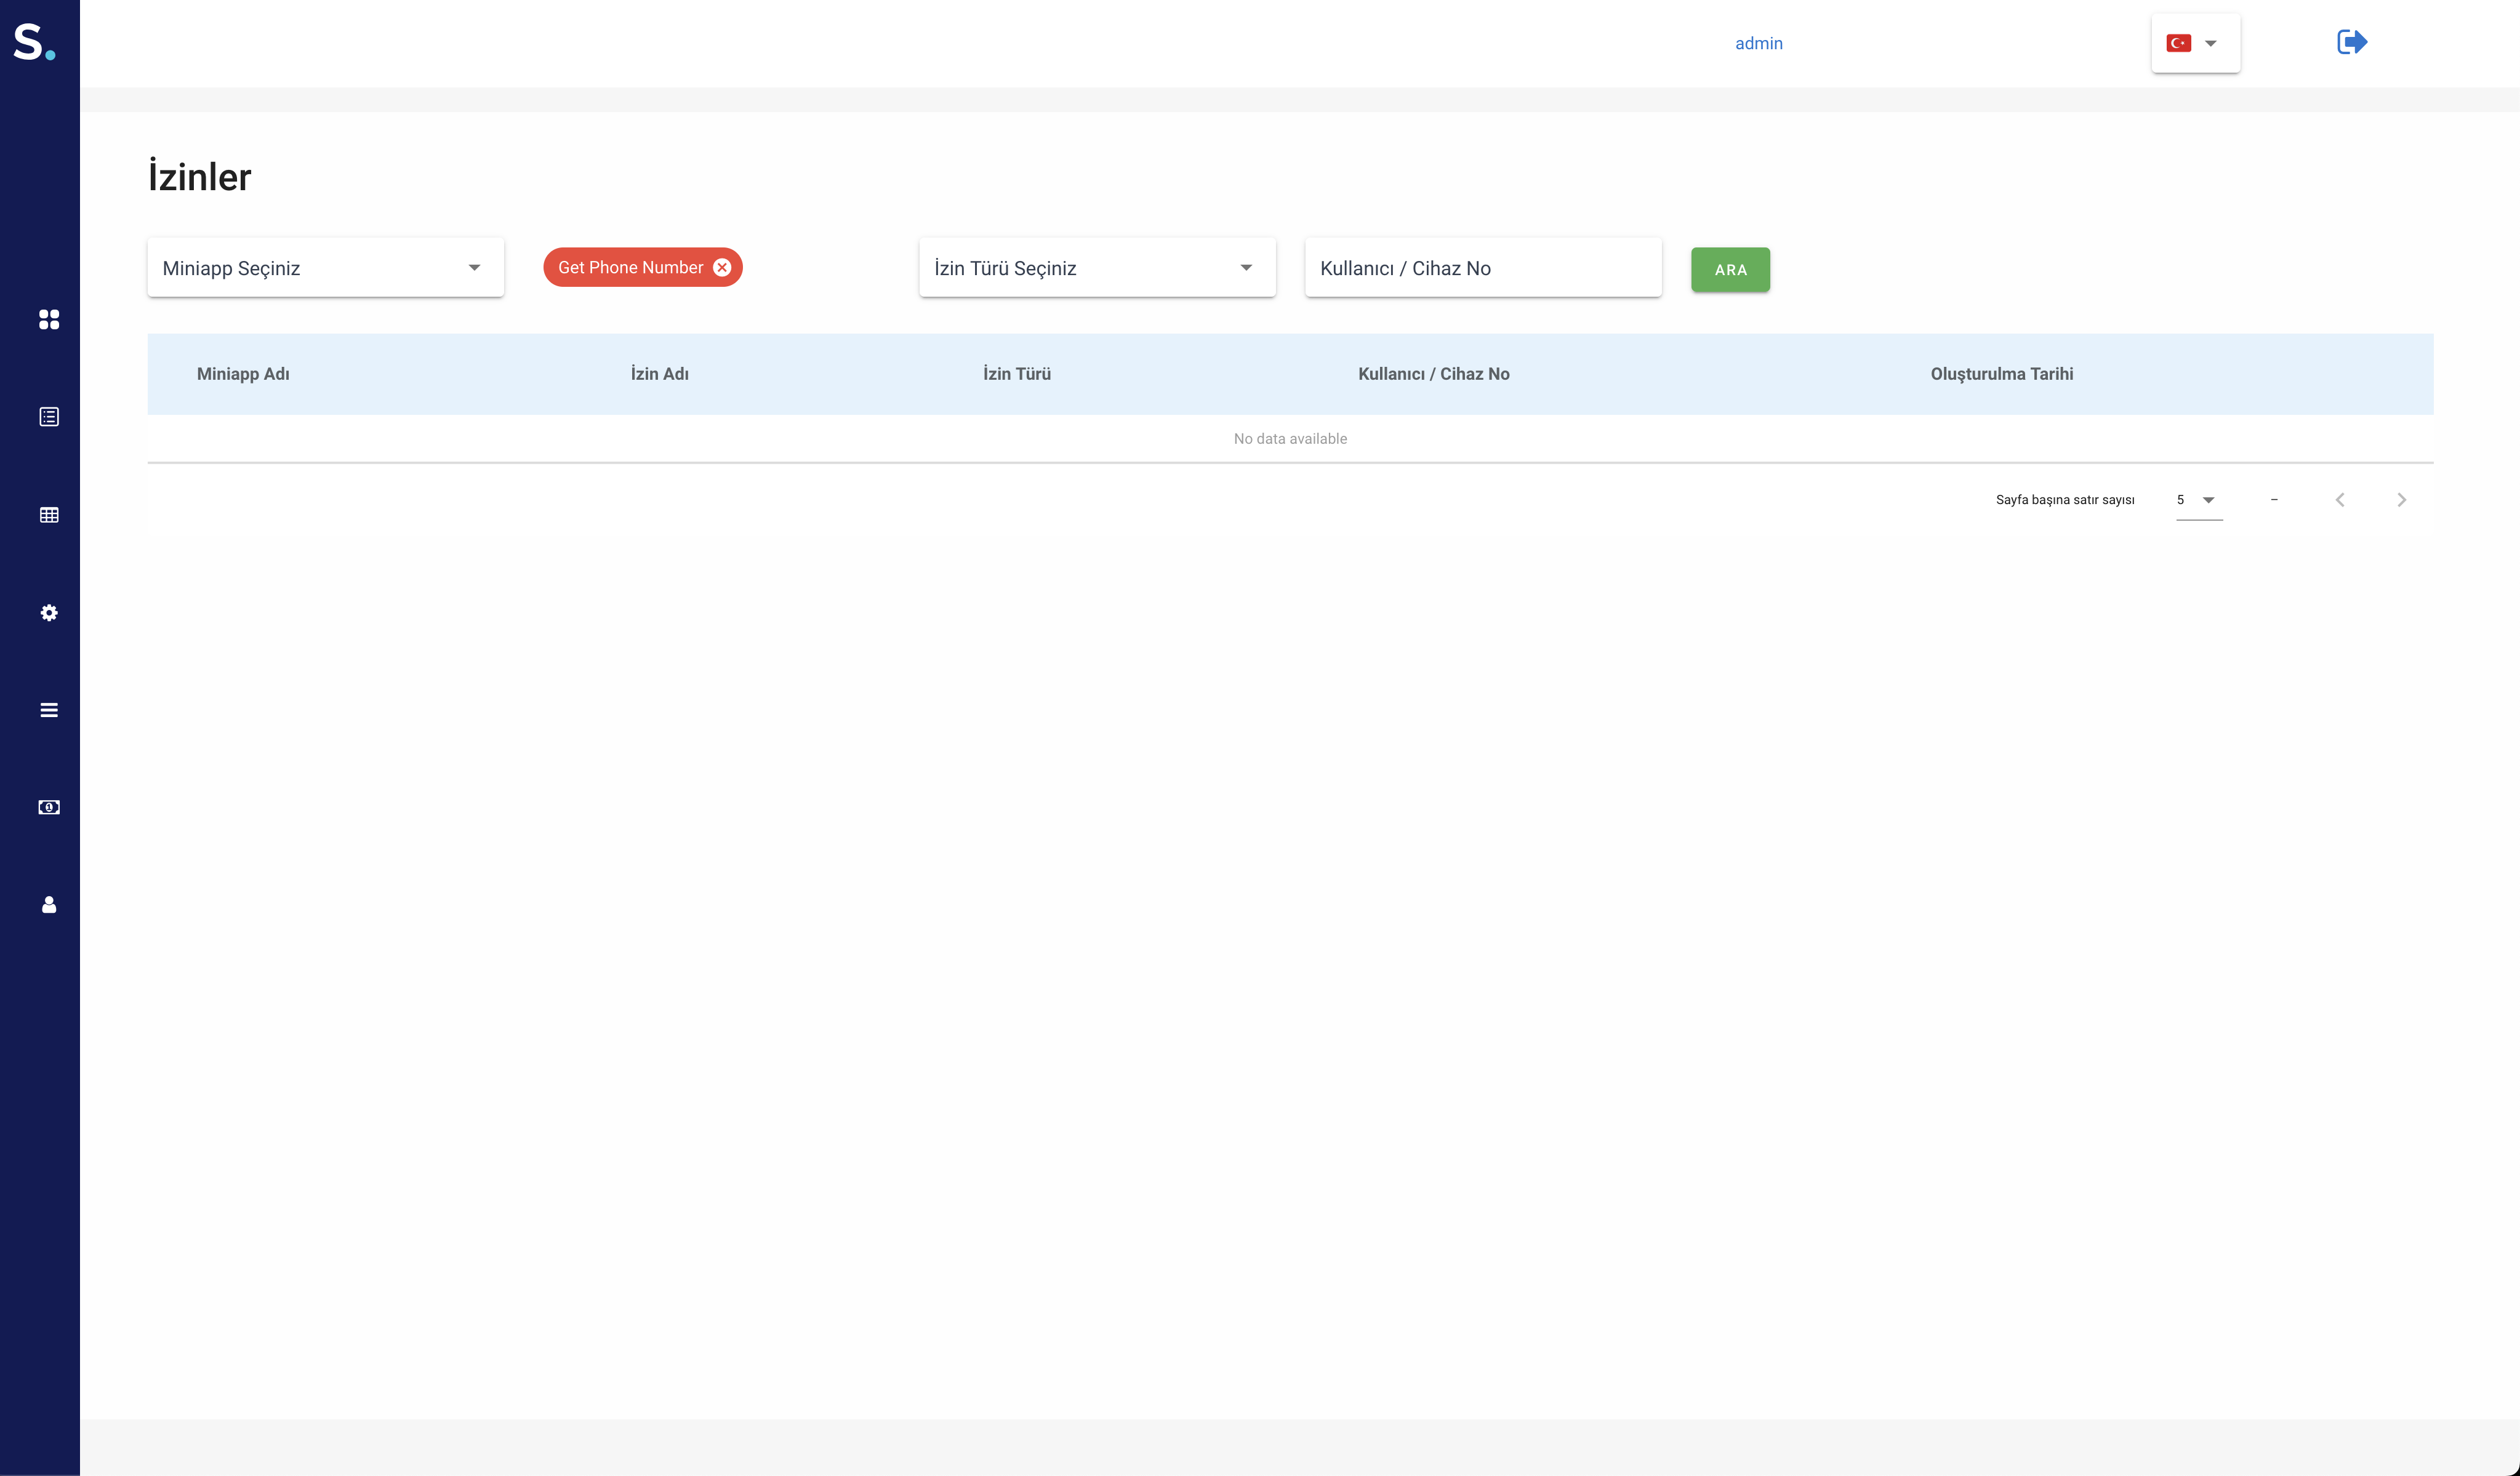The height and width of the screenshot is (1476, 2520).
Task: Click the logout arrow icon
Action: pyautogui.click(x=2351, y=42)
